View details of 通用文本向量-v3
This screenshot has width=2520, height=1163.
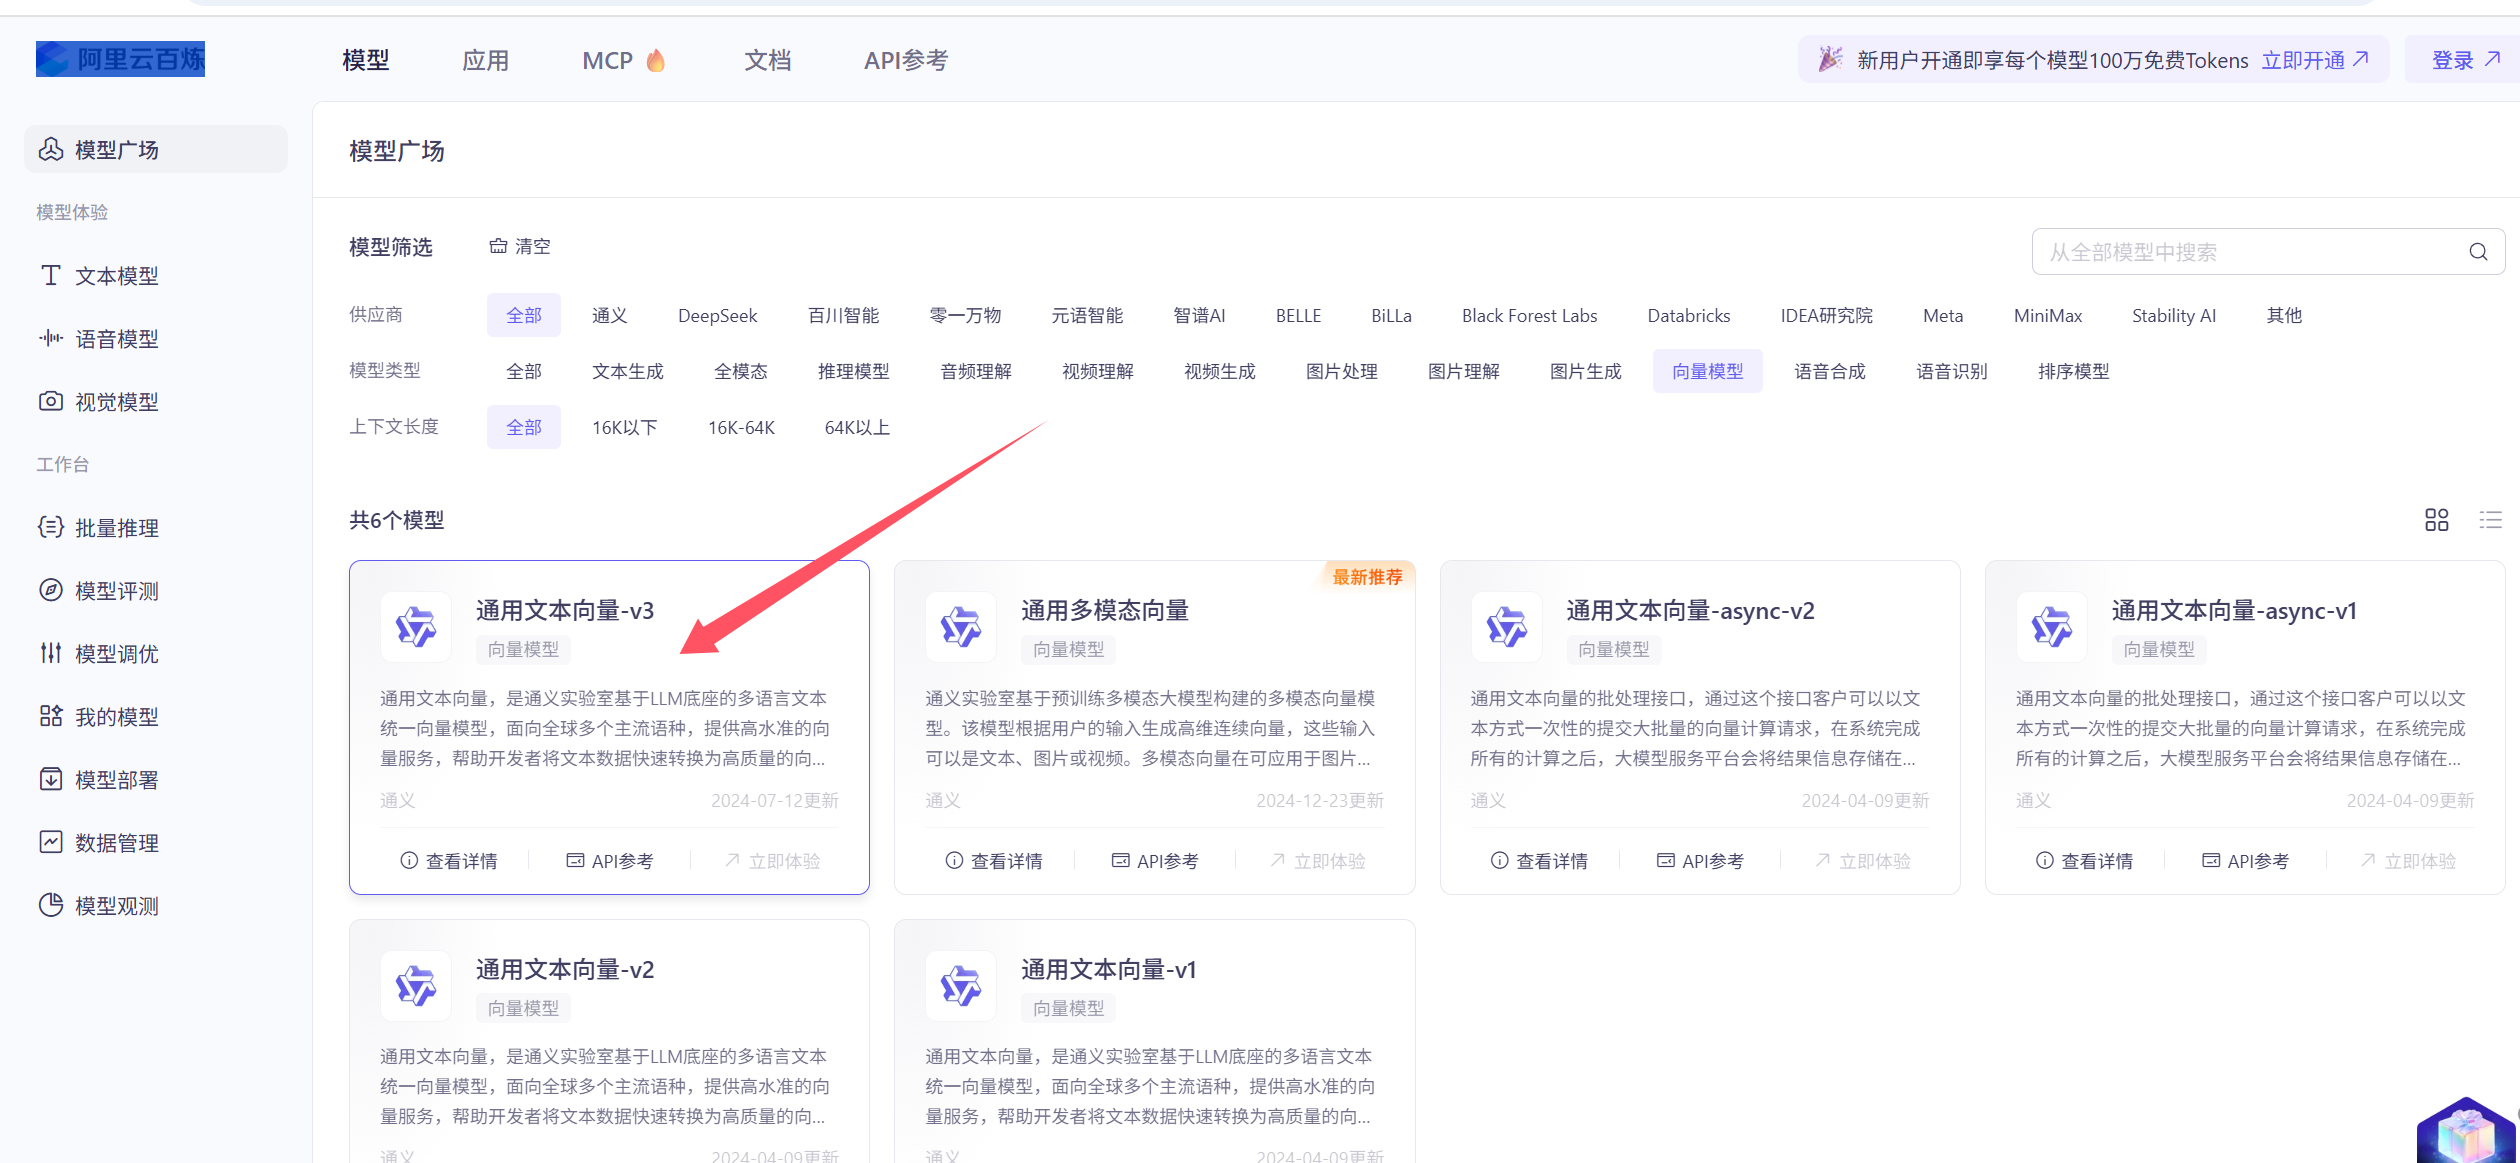449,861
